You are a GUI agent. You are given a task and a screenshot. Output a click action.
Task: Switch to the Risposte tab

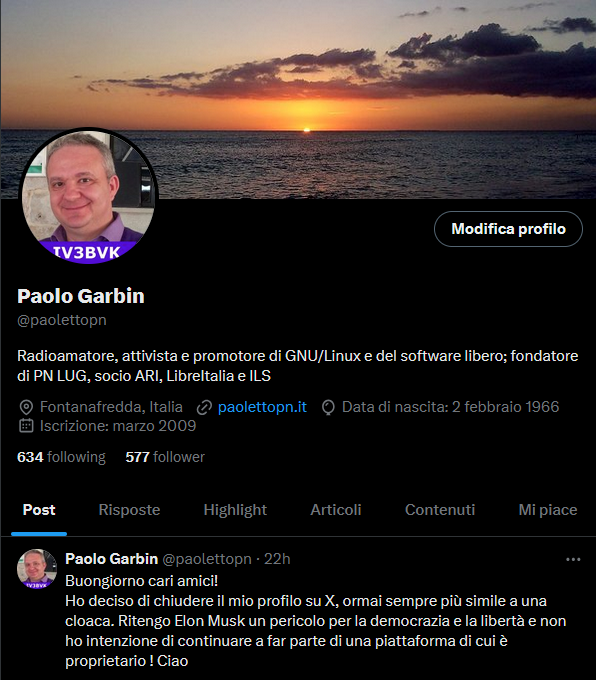129,510
